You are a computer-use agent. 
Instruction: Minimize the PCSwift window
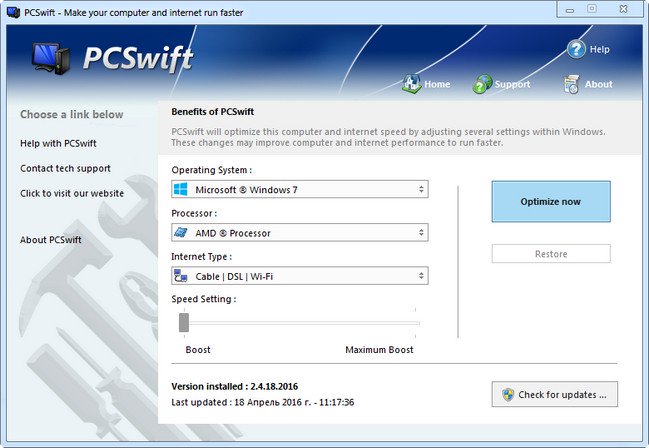[x=570, y=10]
